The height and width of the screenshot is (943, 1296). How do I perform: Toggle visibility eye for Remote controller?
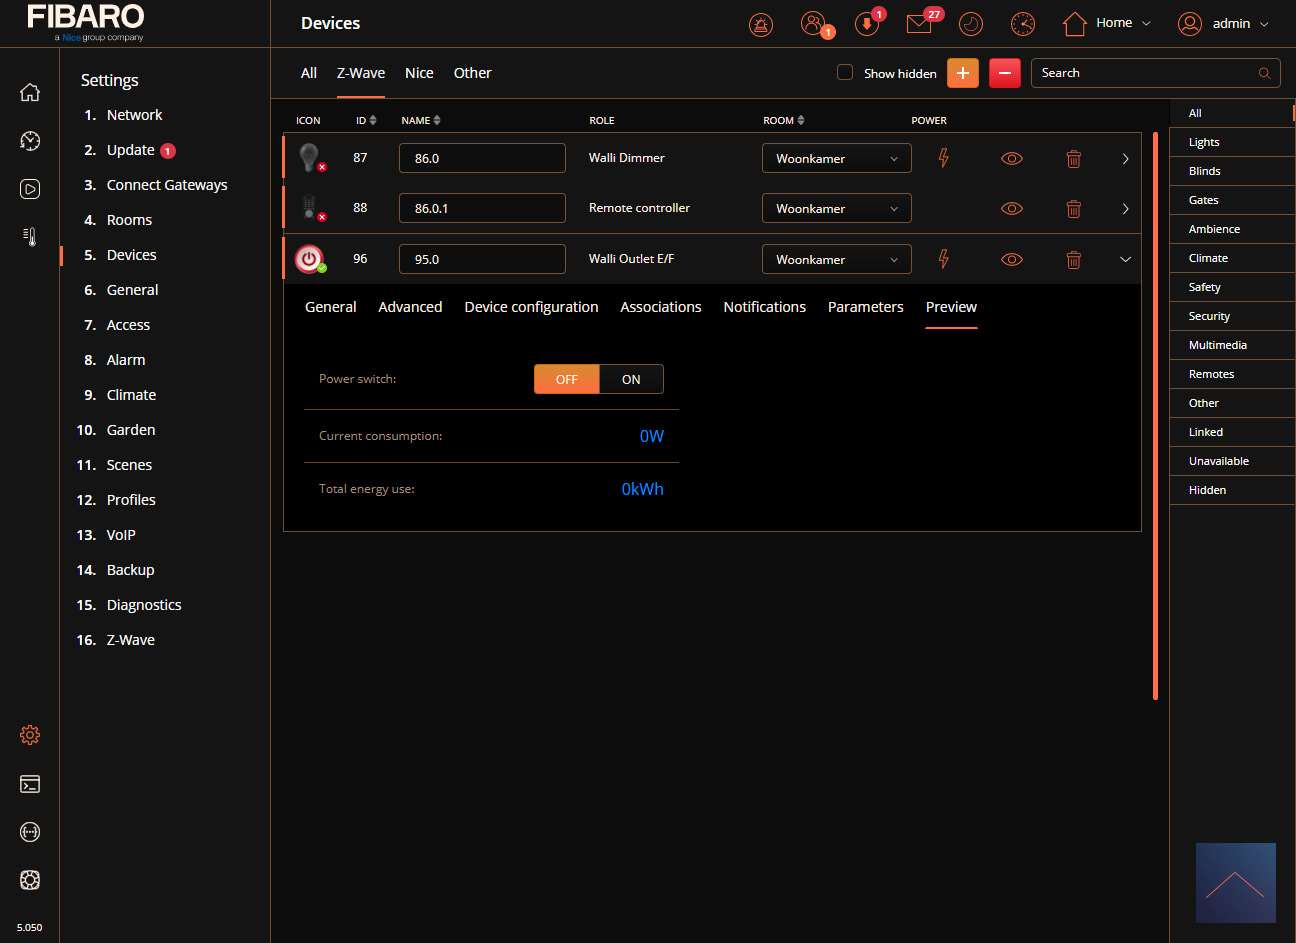click(x=1012, y=209)
